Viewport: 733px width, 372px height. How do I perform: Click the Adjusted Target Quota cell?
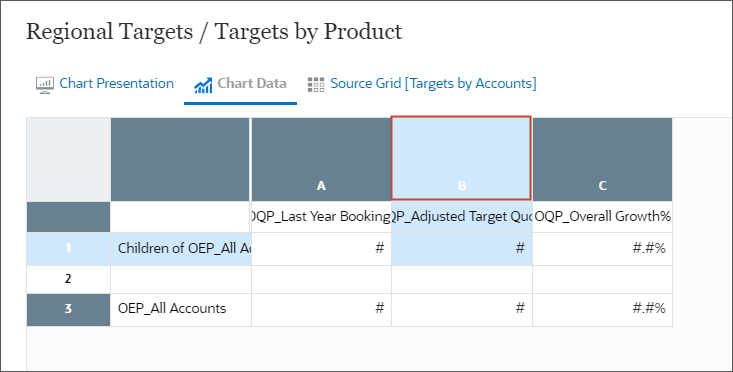[x=461, y=217]
